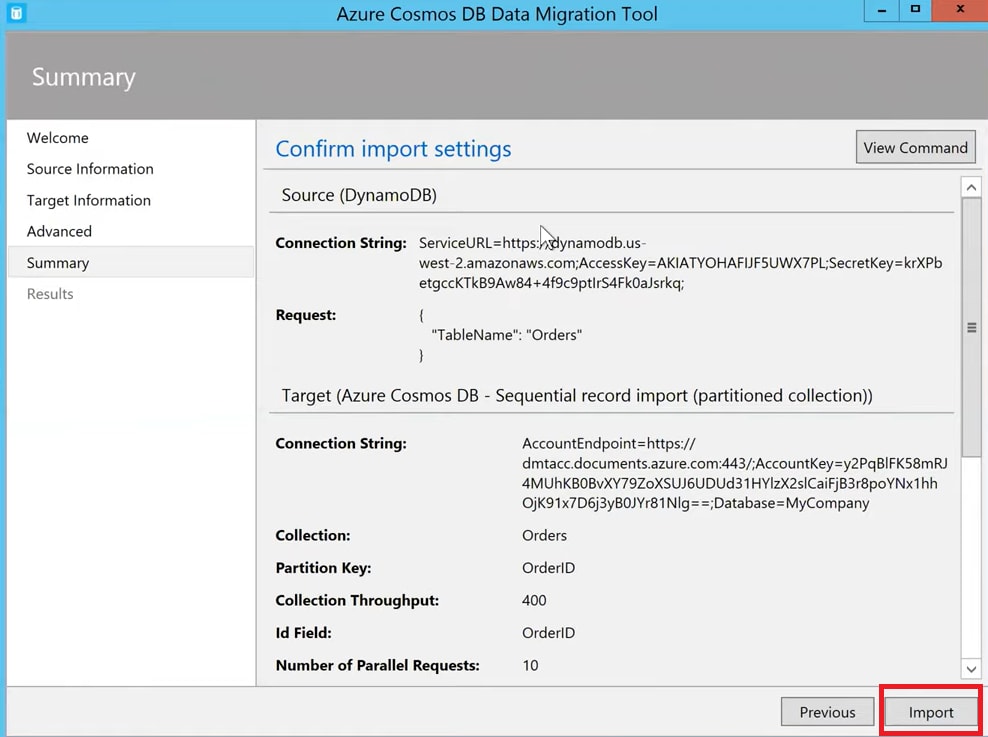Click the app icon in title bar
Viewport: 988px width, 737px height.
point(16,12)
